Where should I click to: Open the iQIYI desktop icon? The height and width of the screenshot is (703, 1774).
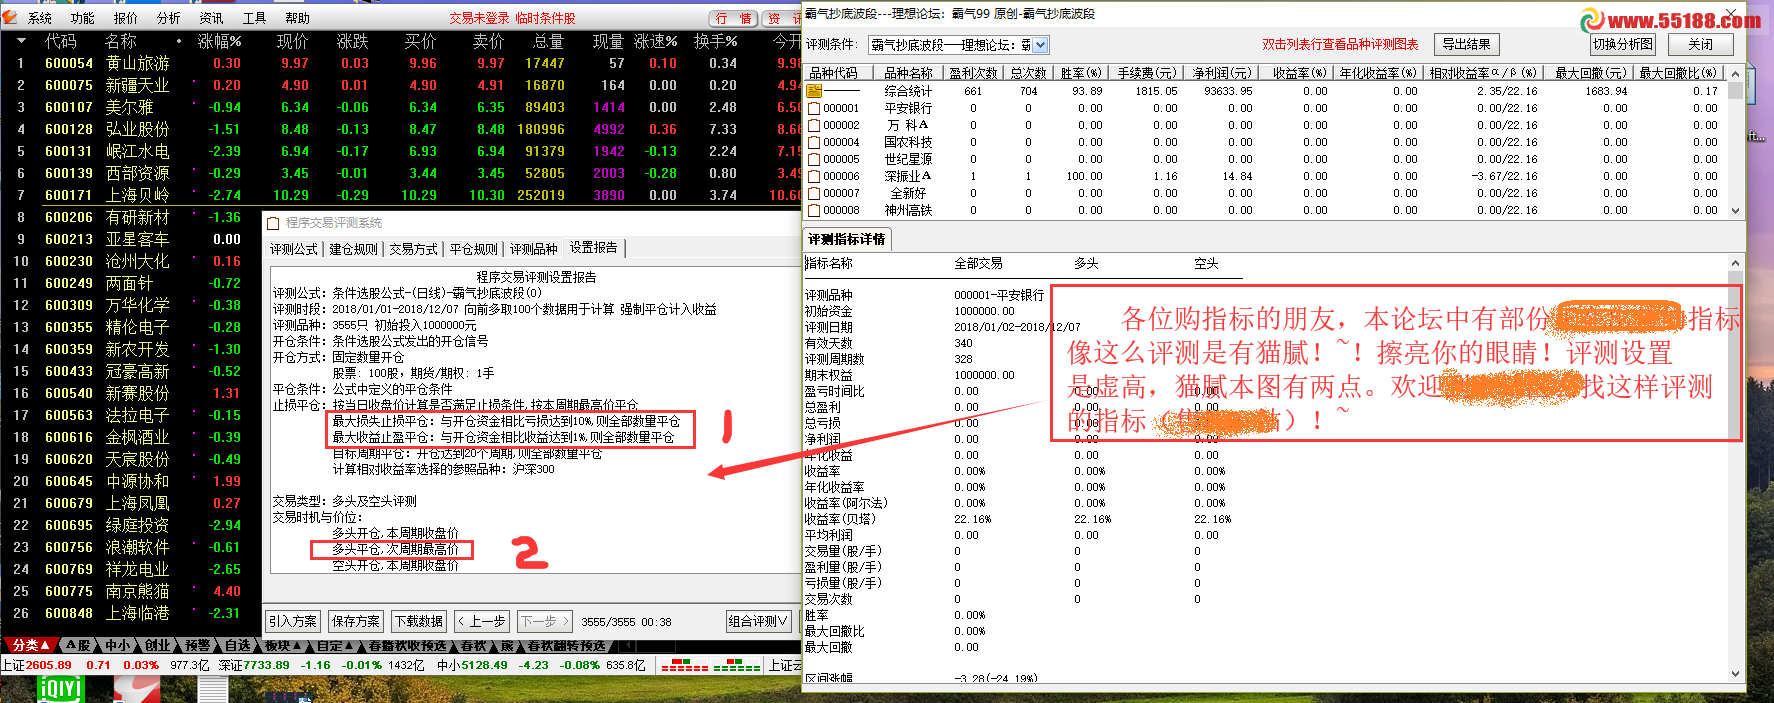[x=59, y=689]
